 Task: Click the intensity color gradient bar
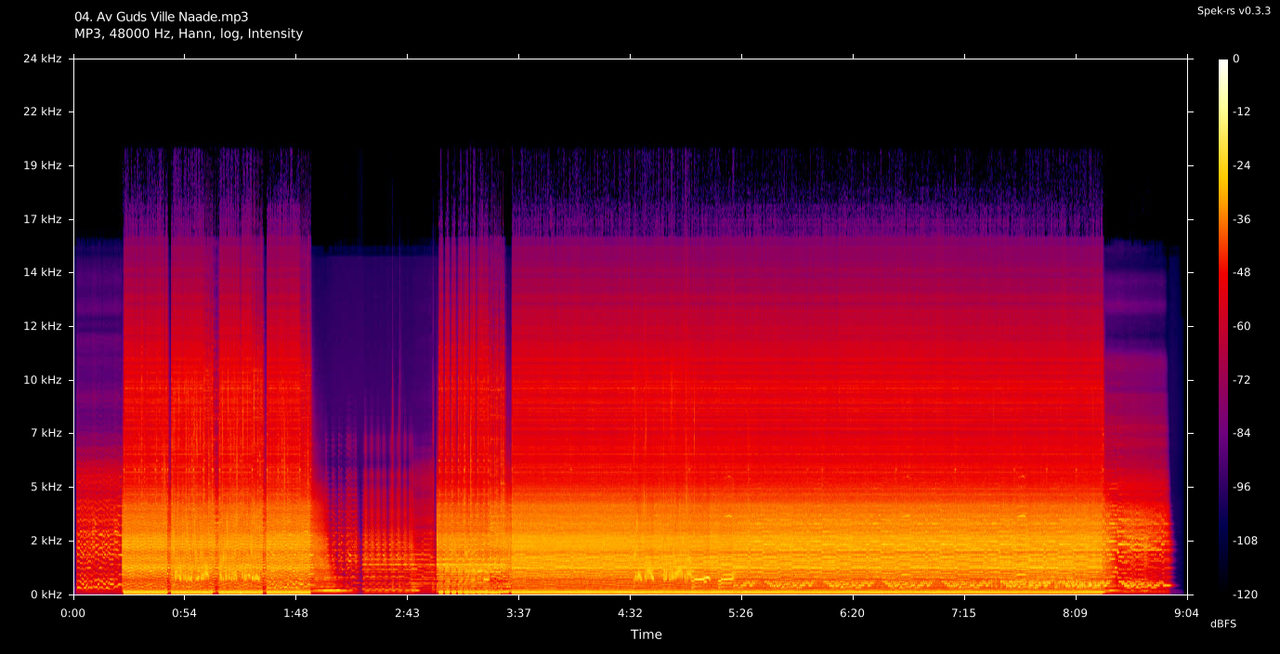tap(1223, 327)
